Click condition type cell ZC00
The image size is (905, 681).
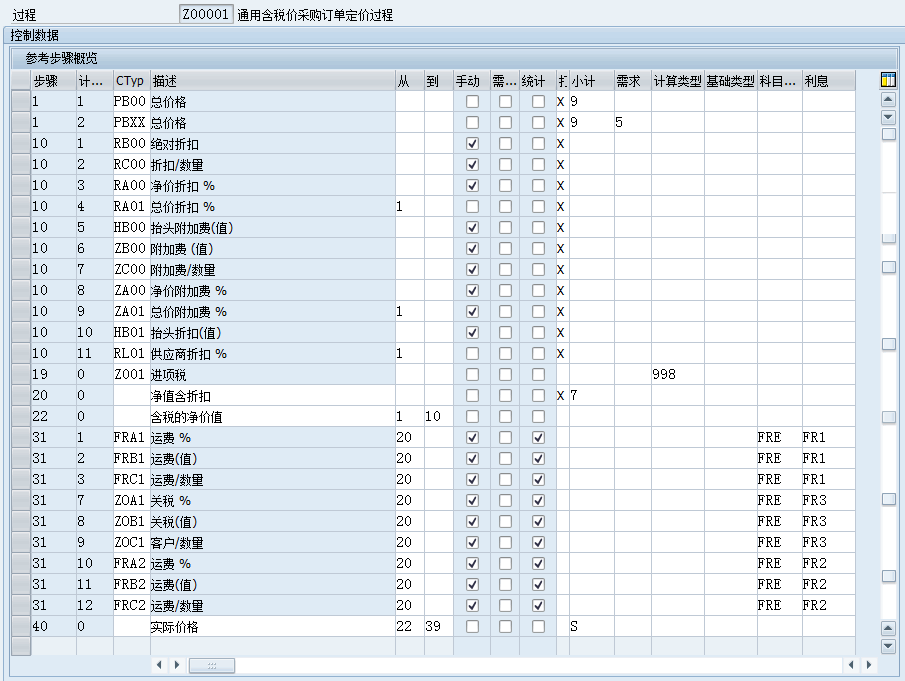[132, 270]
